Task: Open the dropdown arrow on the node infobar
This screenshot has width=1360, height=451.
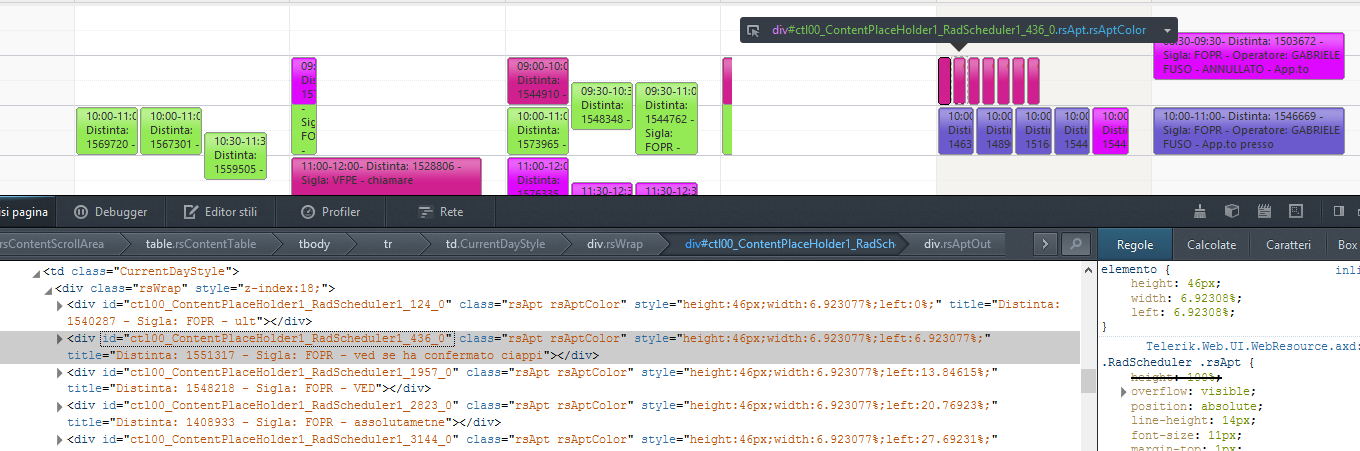Action: tap(1166, 31)
